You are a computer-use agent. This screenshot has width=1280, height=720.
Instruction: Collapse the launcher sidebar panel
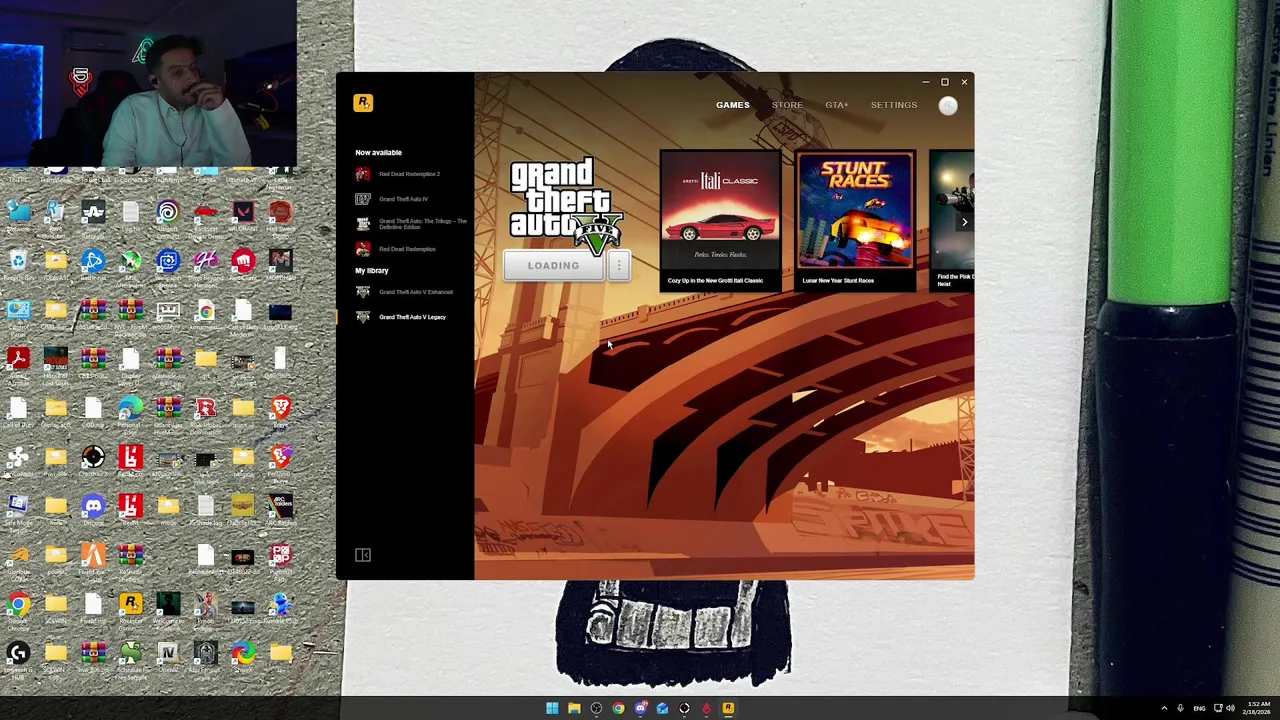pyautogui.click(x=363, y=555)
